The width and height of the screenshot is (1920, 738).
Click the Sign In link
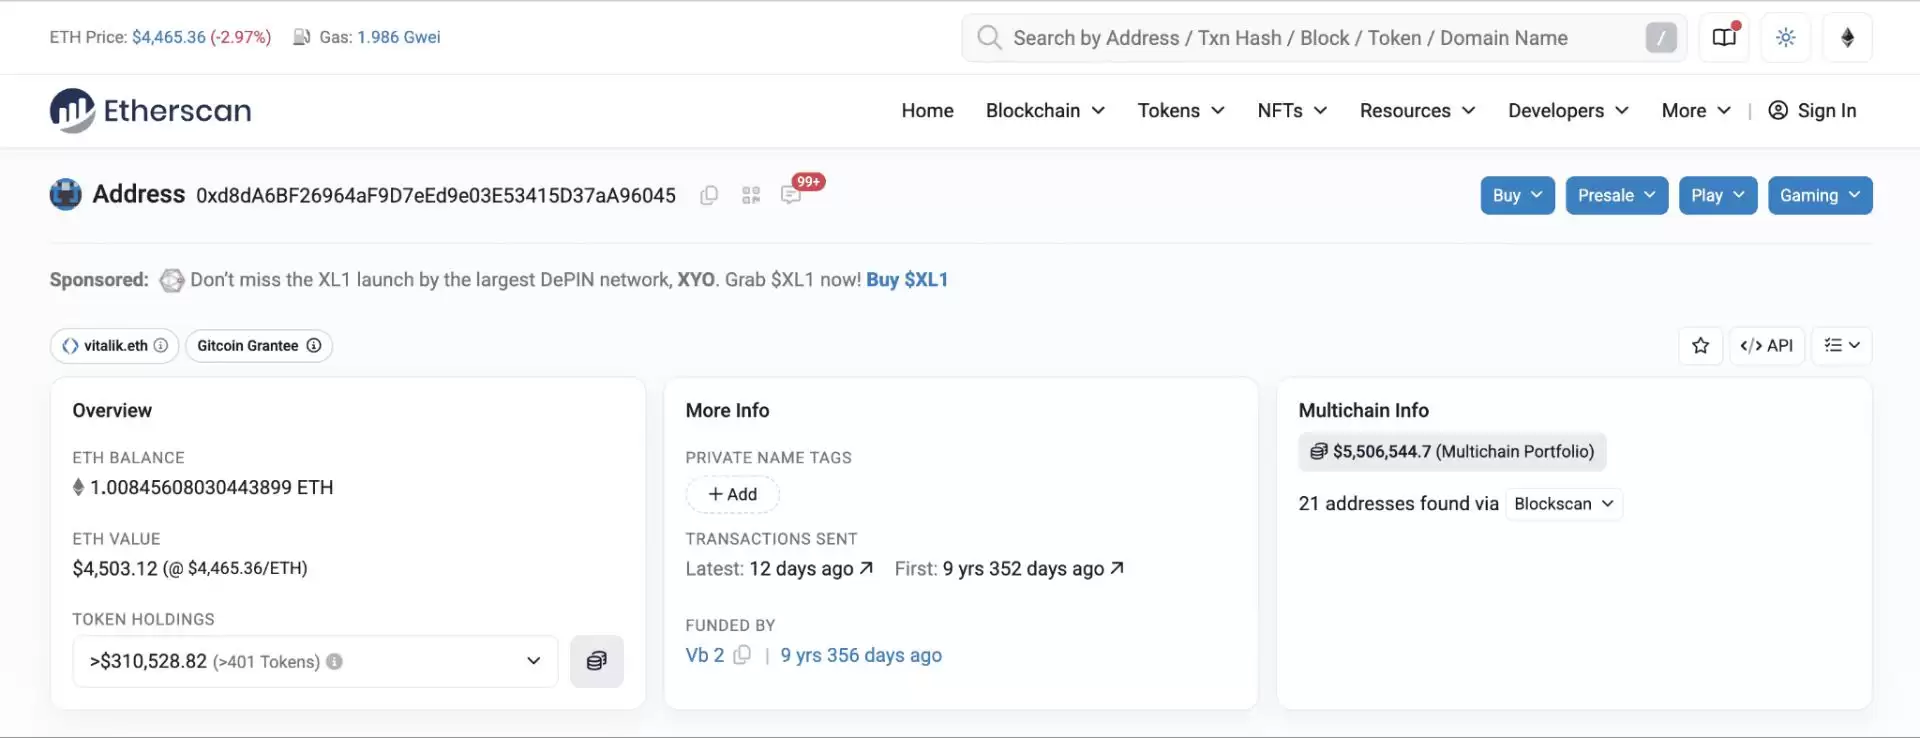1812,111
